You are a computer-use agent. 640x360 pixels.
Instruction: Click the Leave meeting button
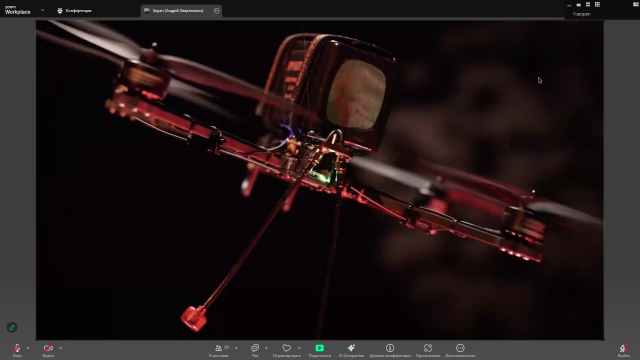pyautogui.click(x=623, y=350)
